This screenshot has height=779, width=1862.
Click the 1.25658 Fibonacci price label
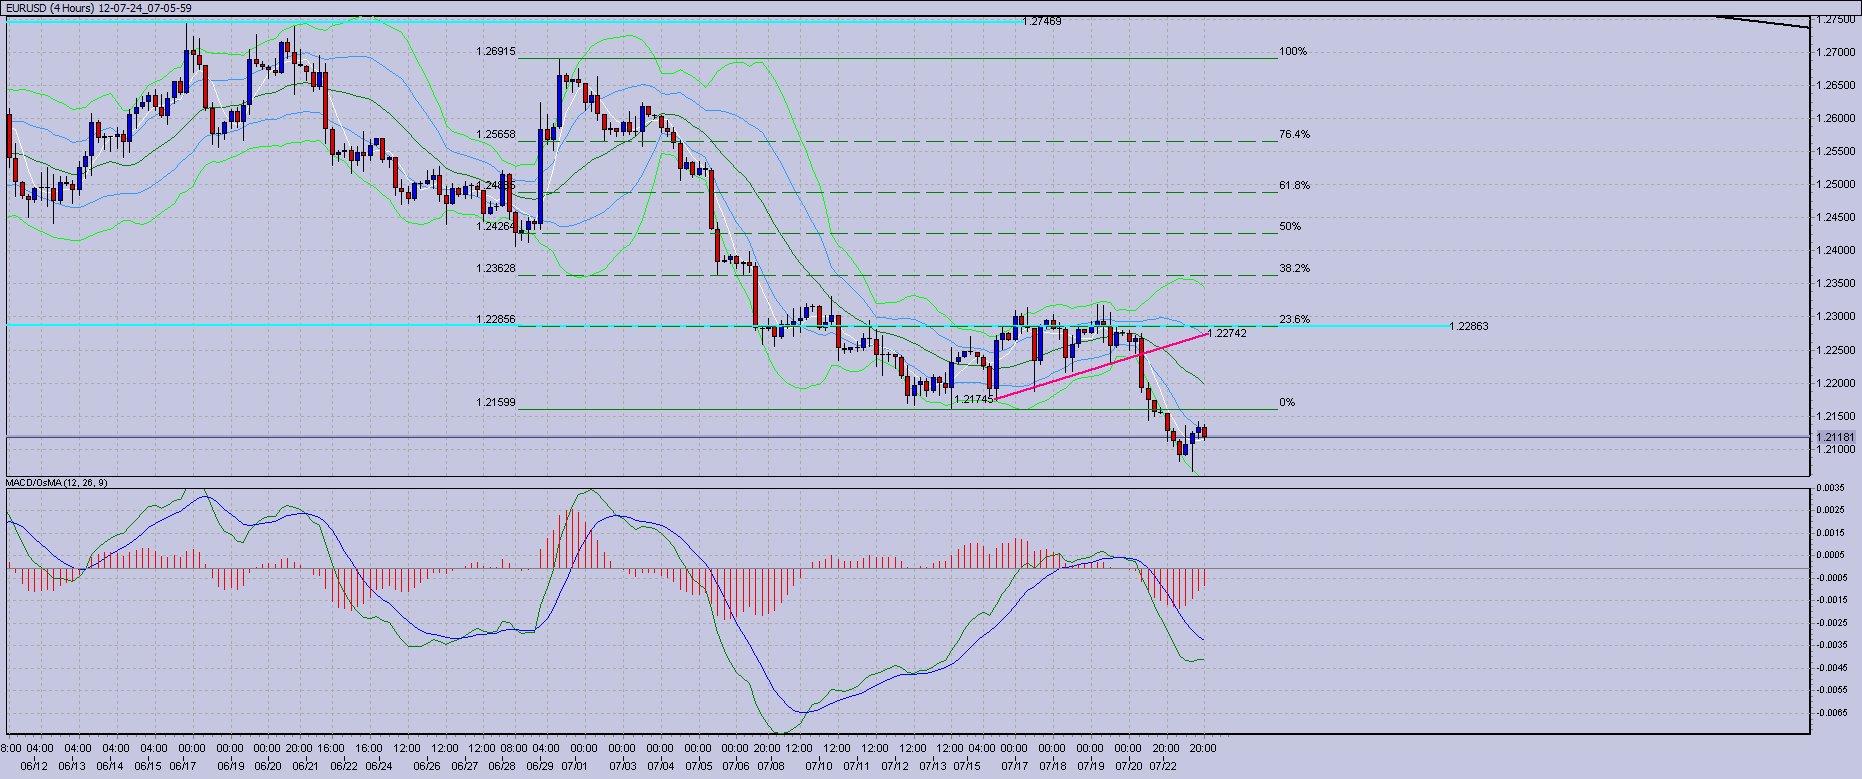click(x=496, y=135)
